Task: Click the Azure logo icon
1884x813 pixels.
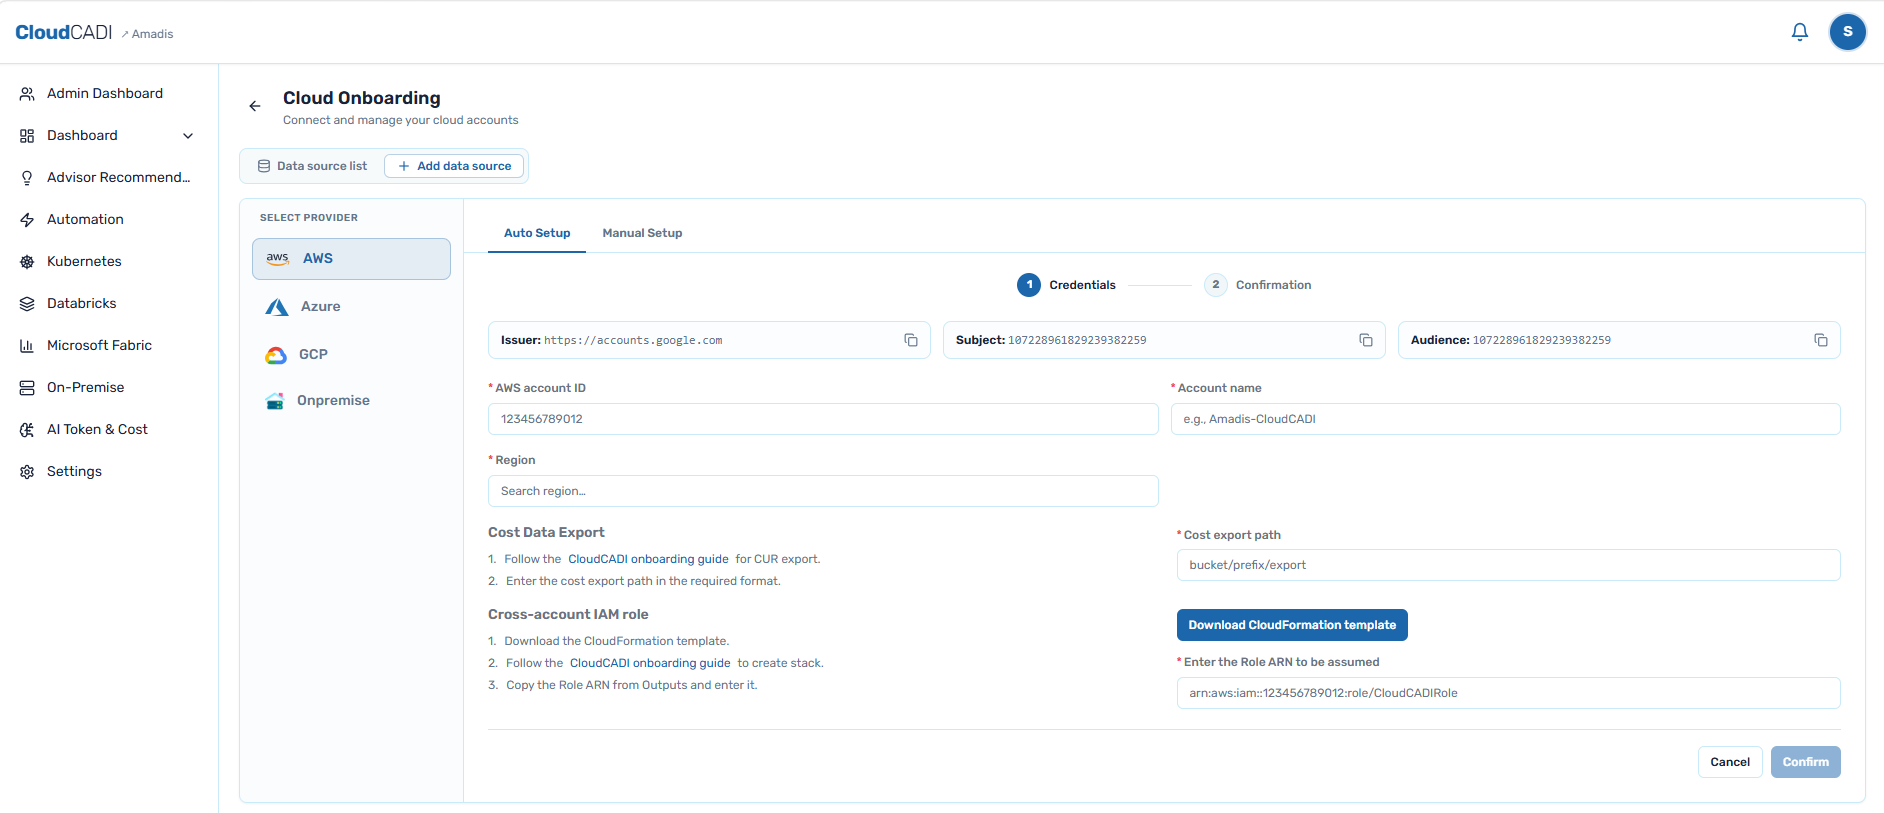Action: [277, 306]
